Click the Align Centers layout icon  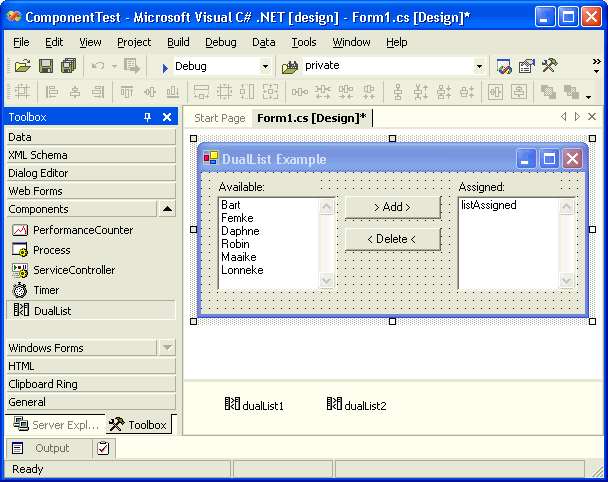click(75, 92)
